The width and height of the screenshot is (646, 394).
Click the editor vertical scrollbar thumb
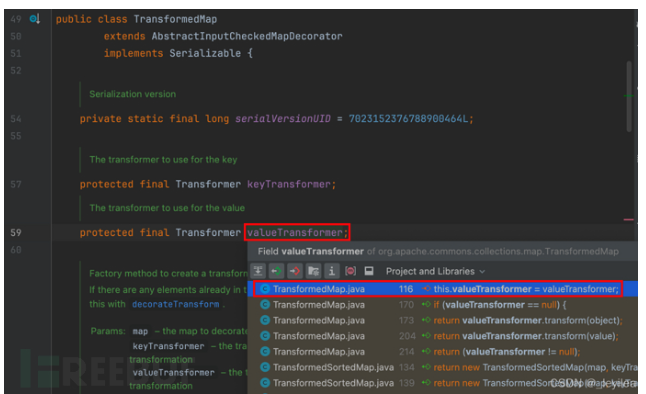(x=629, y=96)
